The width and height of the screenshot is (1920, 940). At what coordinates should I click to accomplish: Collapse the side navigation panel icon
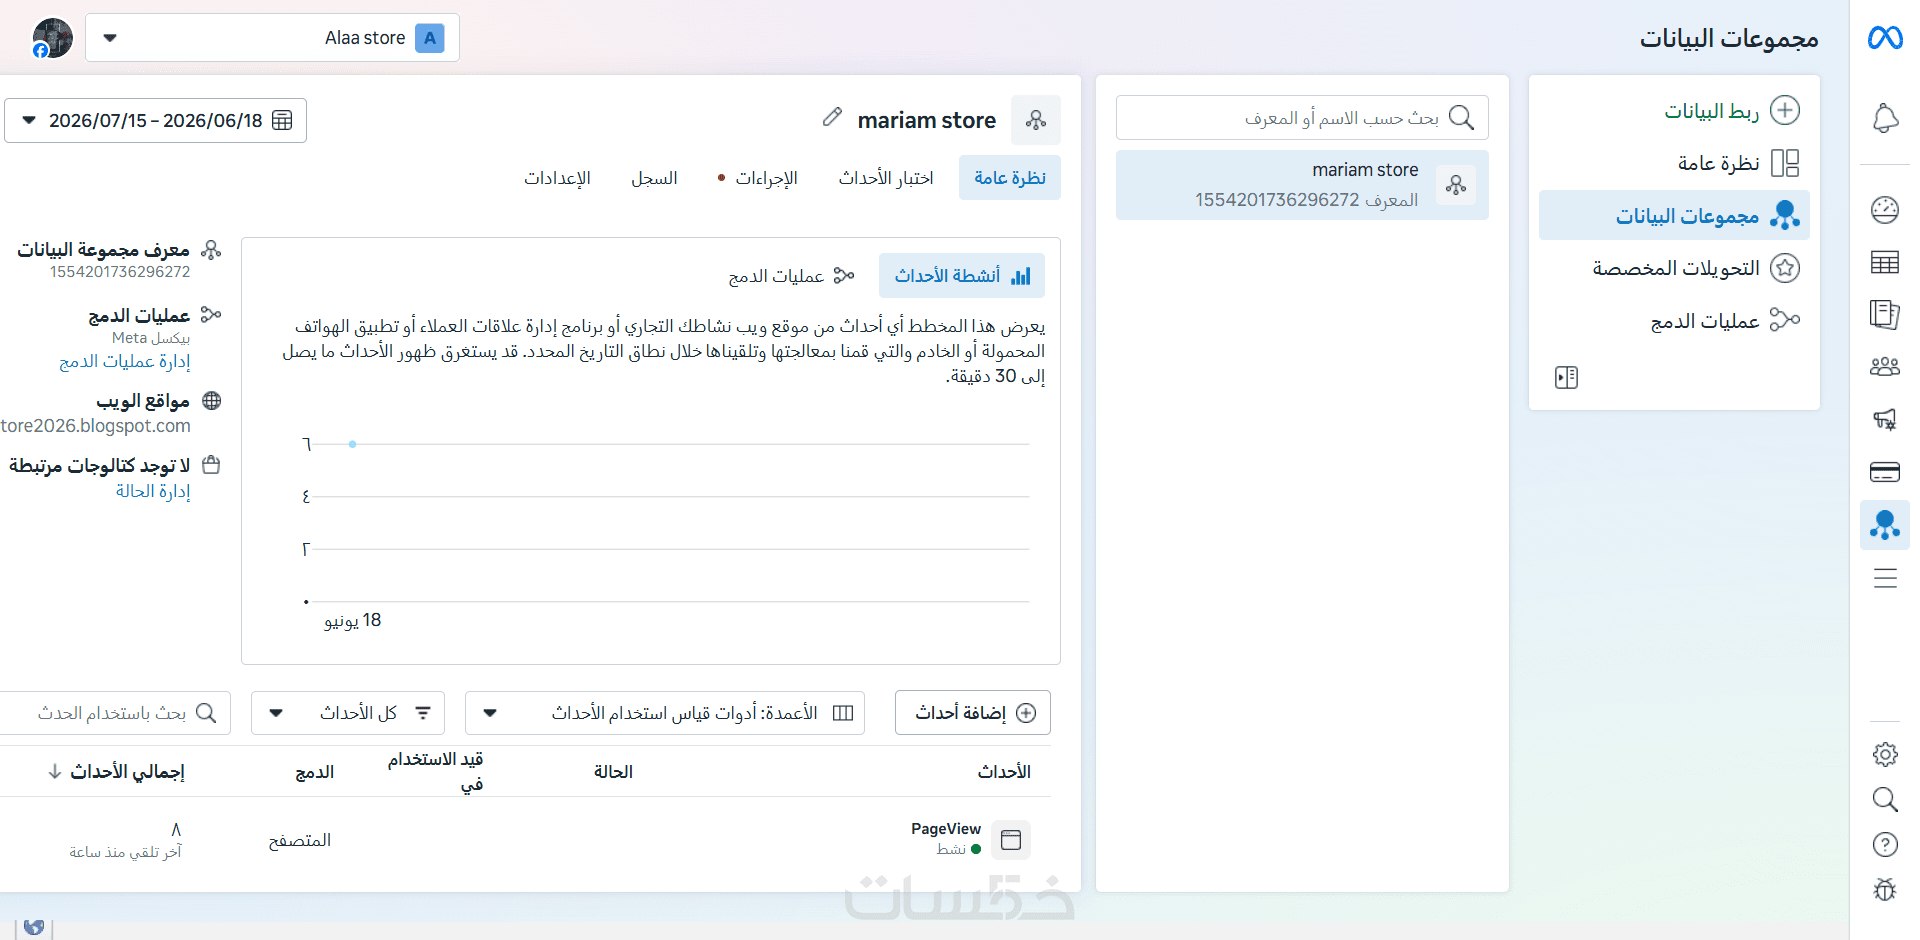click(1567, 377)
